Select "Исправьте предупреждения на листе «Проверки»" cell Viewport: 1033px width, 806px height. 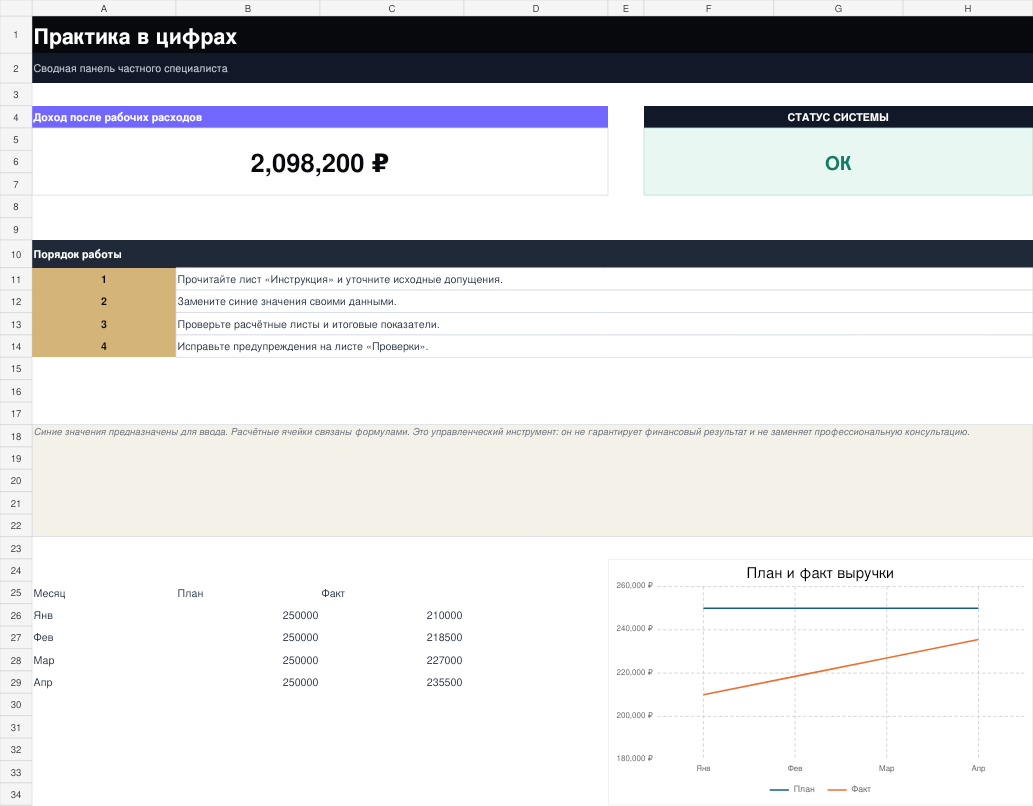coord(604,347)
